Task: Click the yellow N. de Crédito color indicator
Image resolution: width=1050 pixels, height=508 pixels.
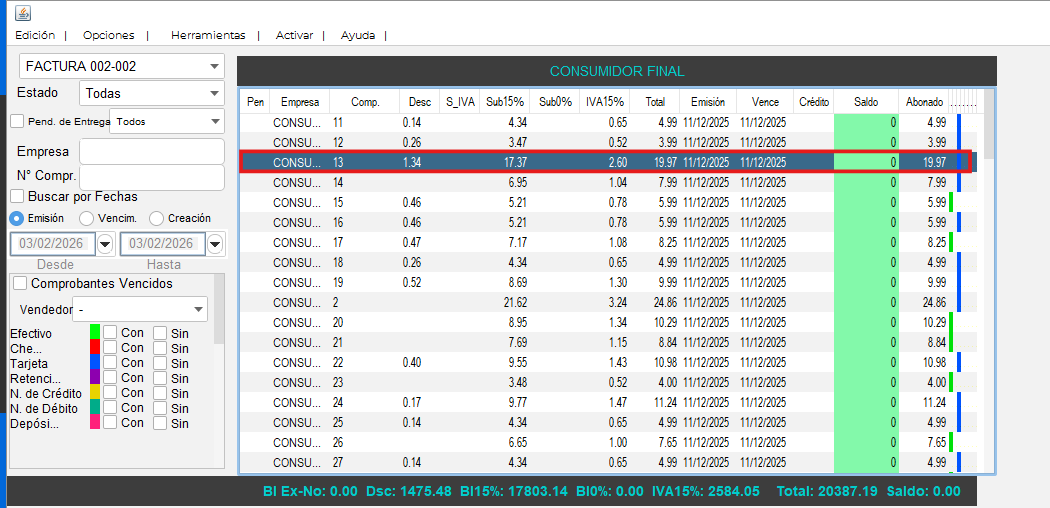Action: click(x=95, y=393)
